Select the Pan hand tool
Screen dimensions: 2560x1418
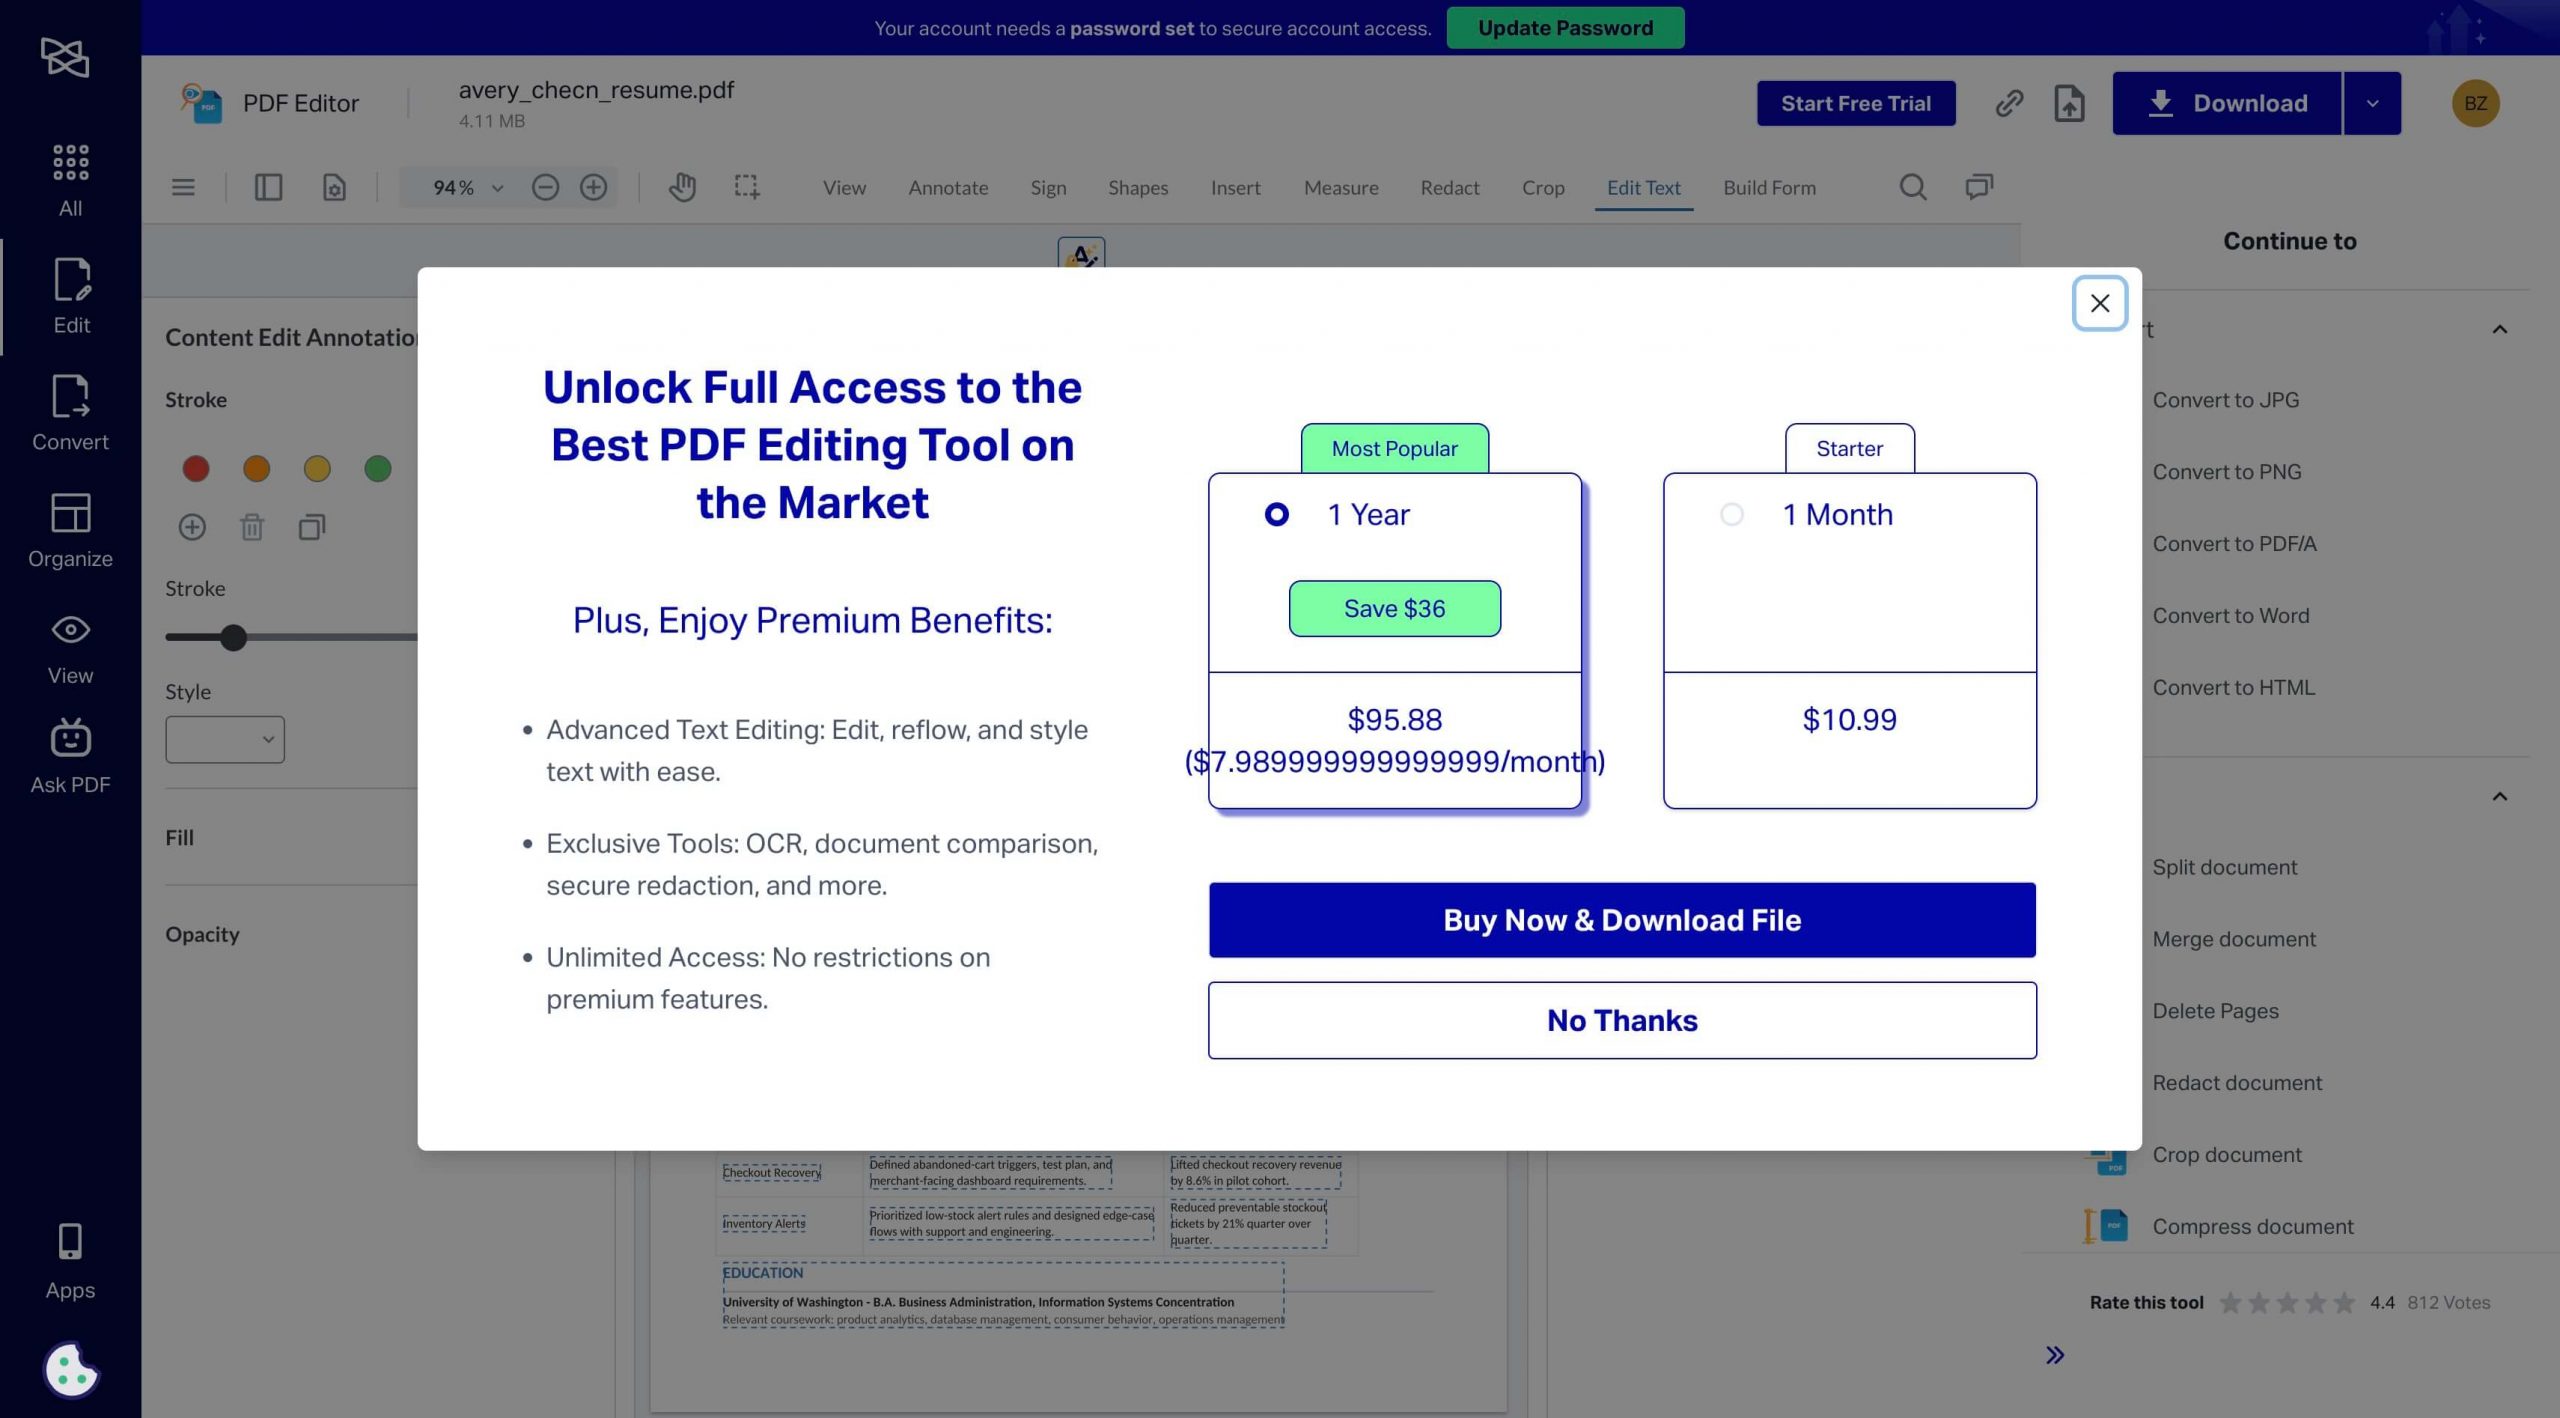tap(682, 187)
